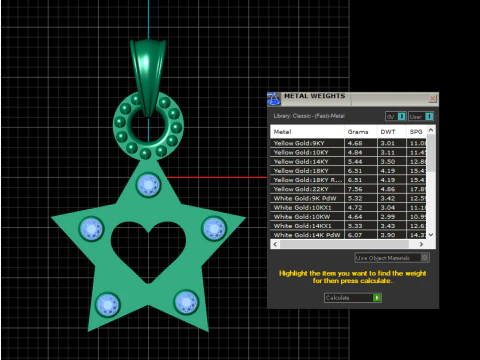
Task: Sort by the Grams column header
Action: pos(361,132)
